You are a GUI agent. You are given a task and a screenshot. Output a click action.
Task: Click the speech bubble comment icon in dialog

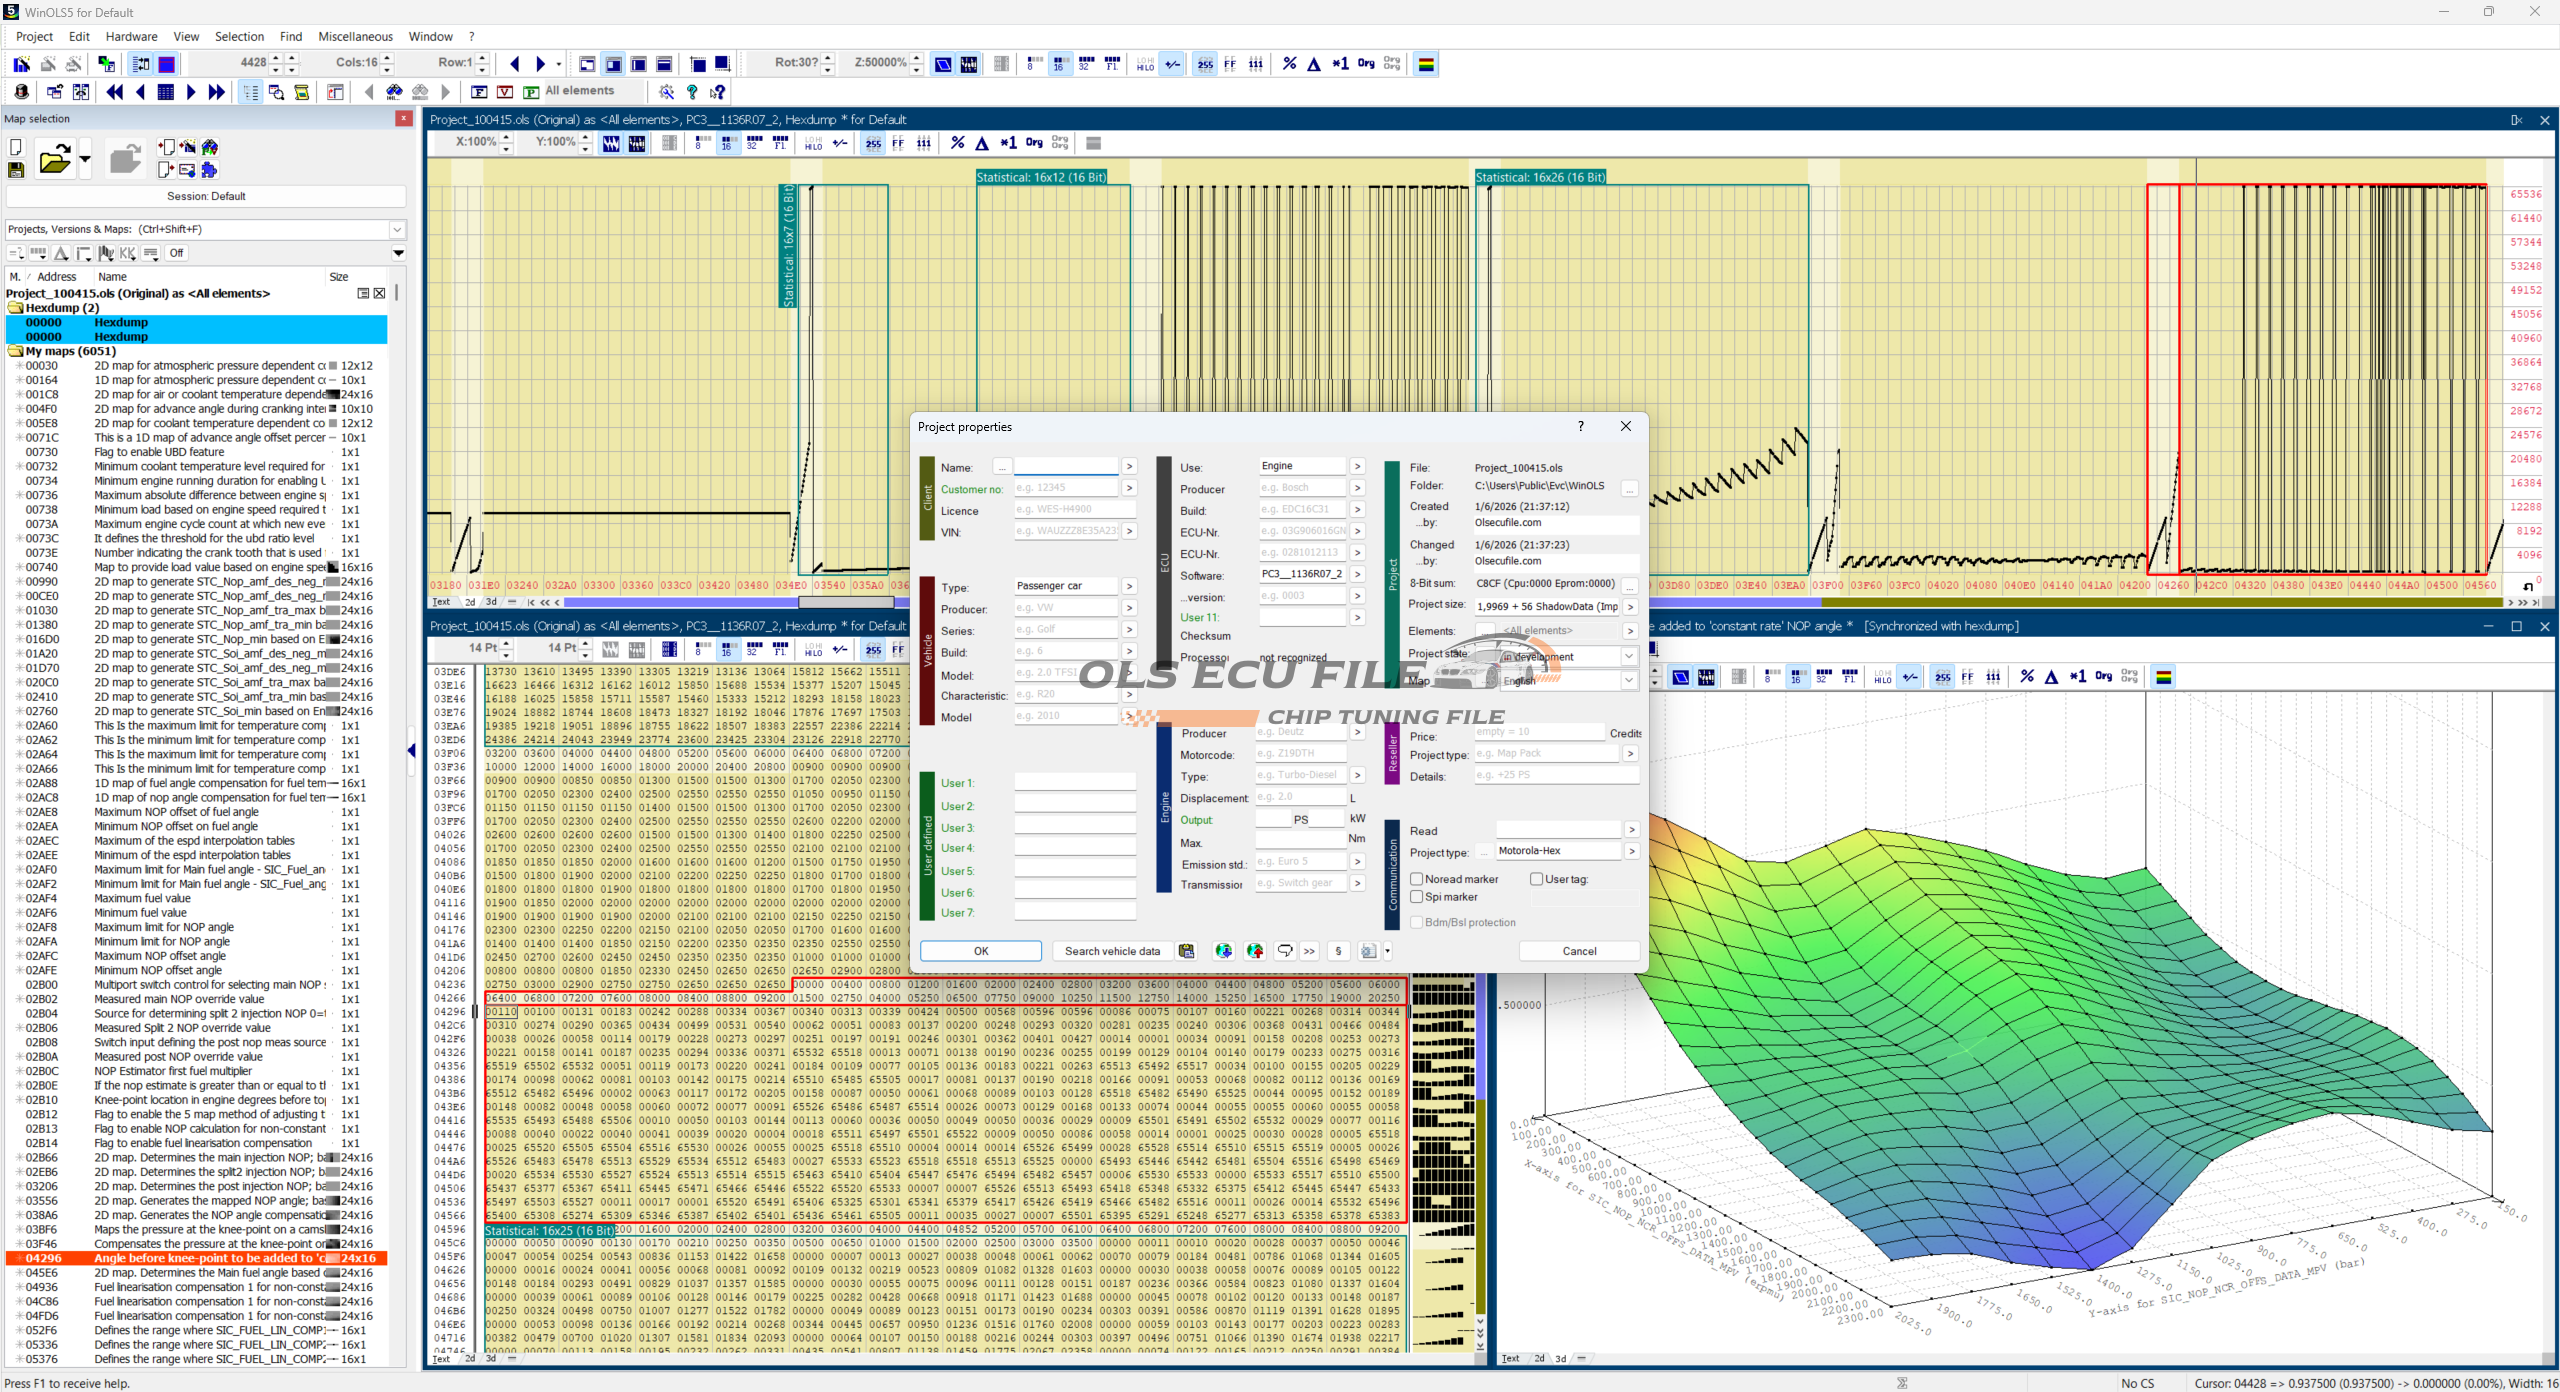point(1285,951)
